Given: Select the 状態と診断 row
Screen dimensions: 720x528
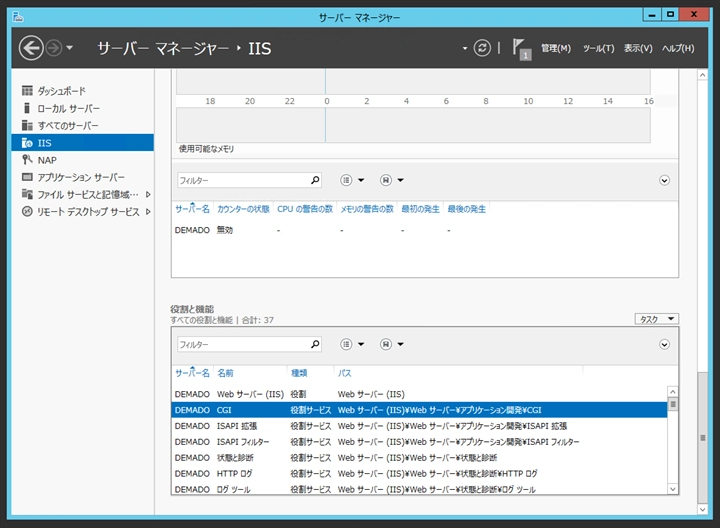Looking at the screenshot, I should click(419, 457).
